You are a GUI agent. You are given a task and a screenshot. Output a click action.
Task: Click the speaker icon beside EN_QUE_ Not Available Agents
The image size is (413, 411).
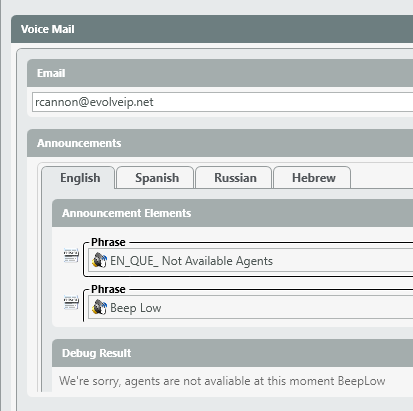pyautogui.click(x=99, y=260)
